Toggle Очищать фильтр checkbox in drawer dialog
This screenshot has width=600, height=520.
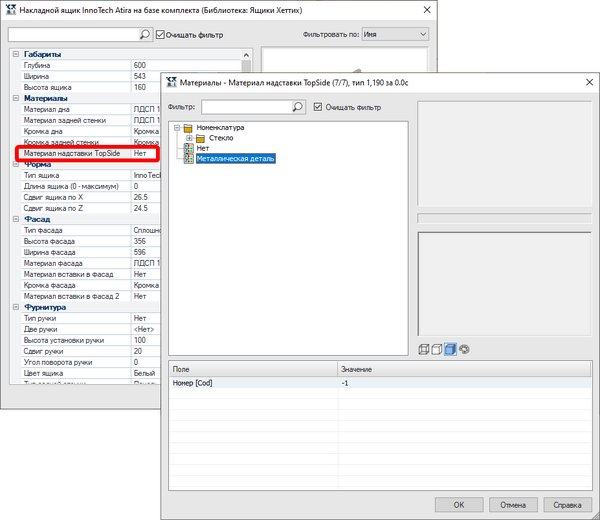pos(160,35)
